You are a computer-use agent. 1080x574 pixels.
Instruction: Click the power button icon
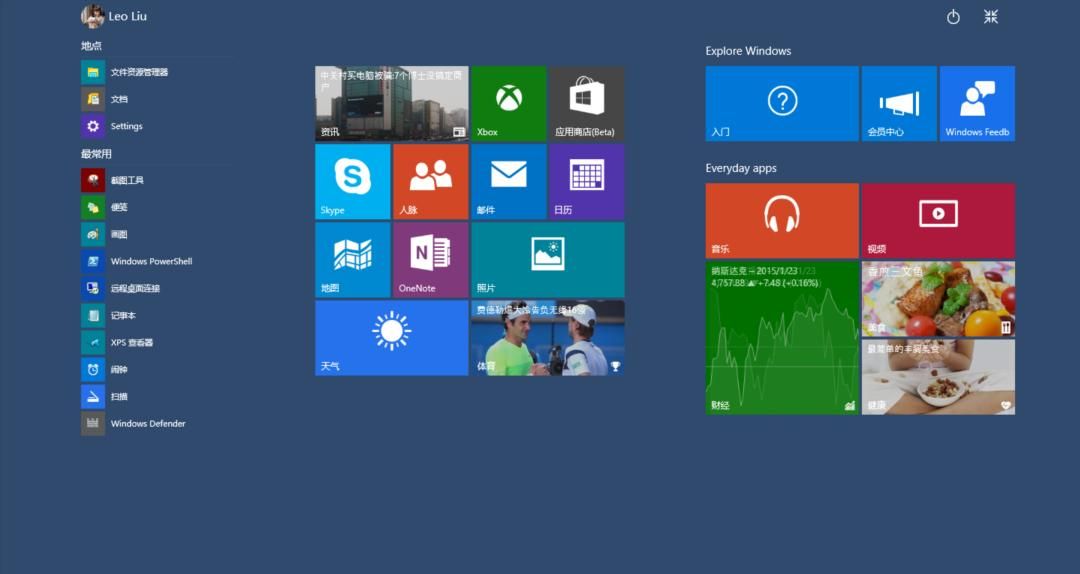click(953, 17)
